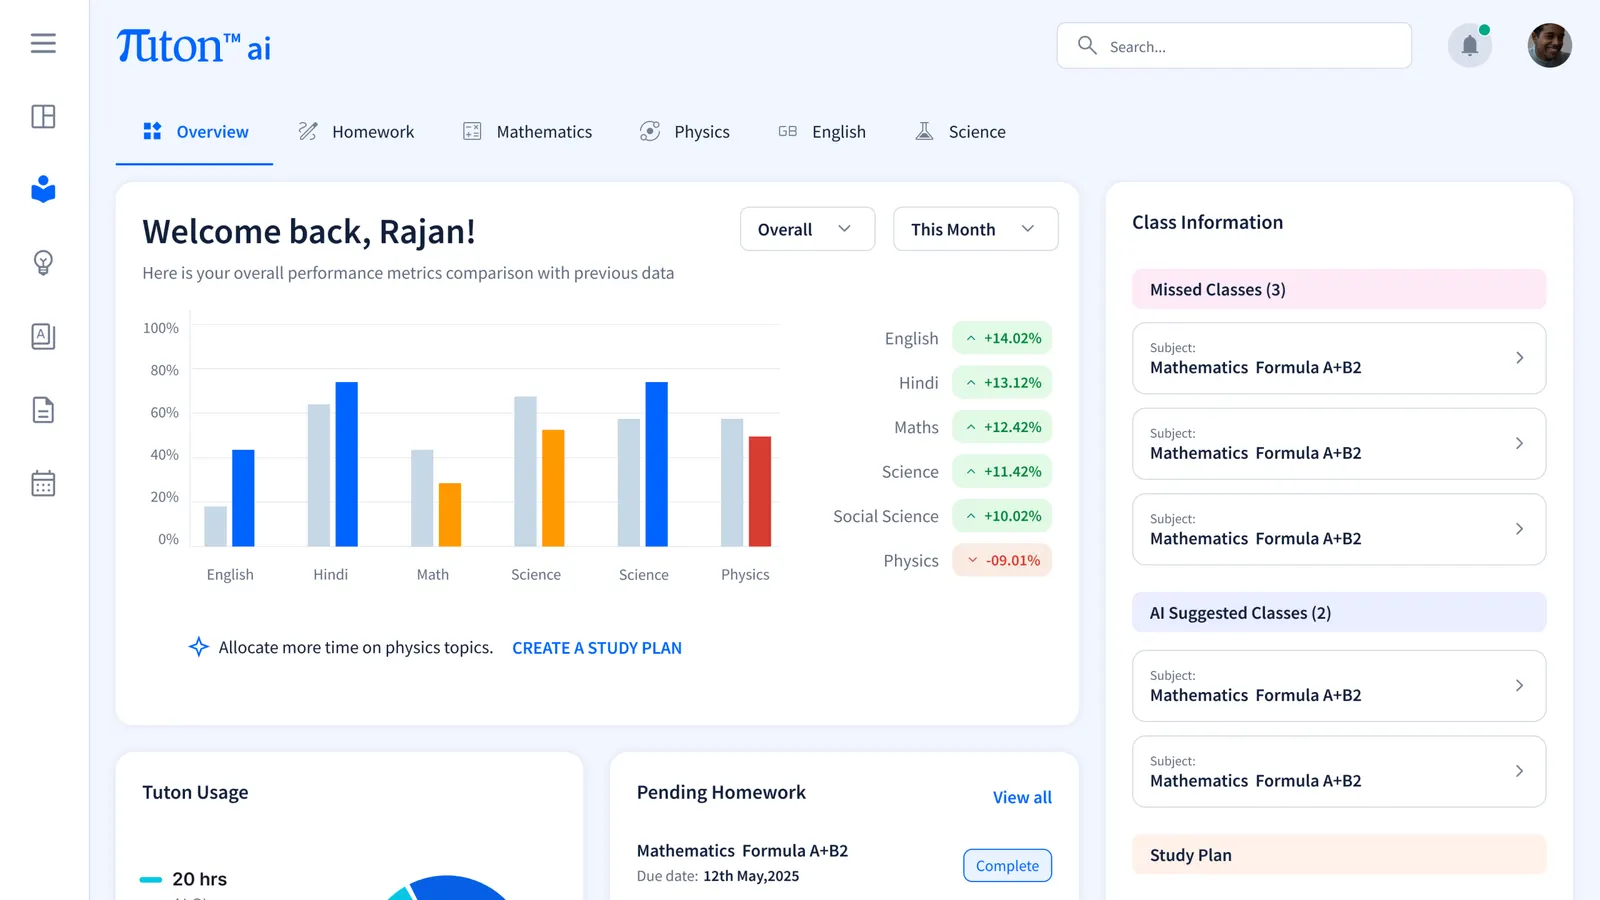The image size is (1600, 900).
Task: Open the Overall dropdown
Action: pos(807,229)
